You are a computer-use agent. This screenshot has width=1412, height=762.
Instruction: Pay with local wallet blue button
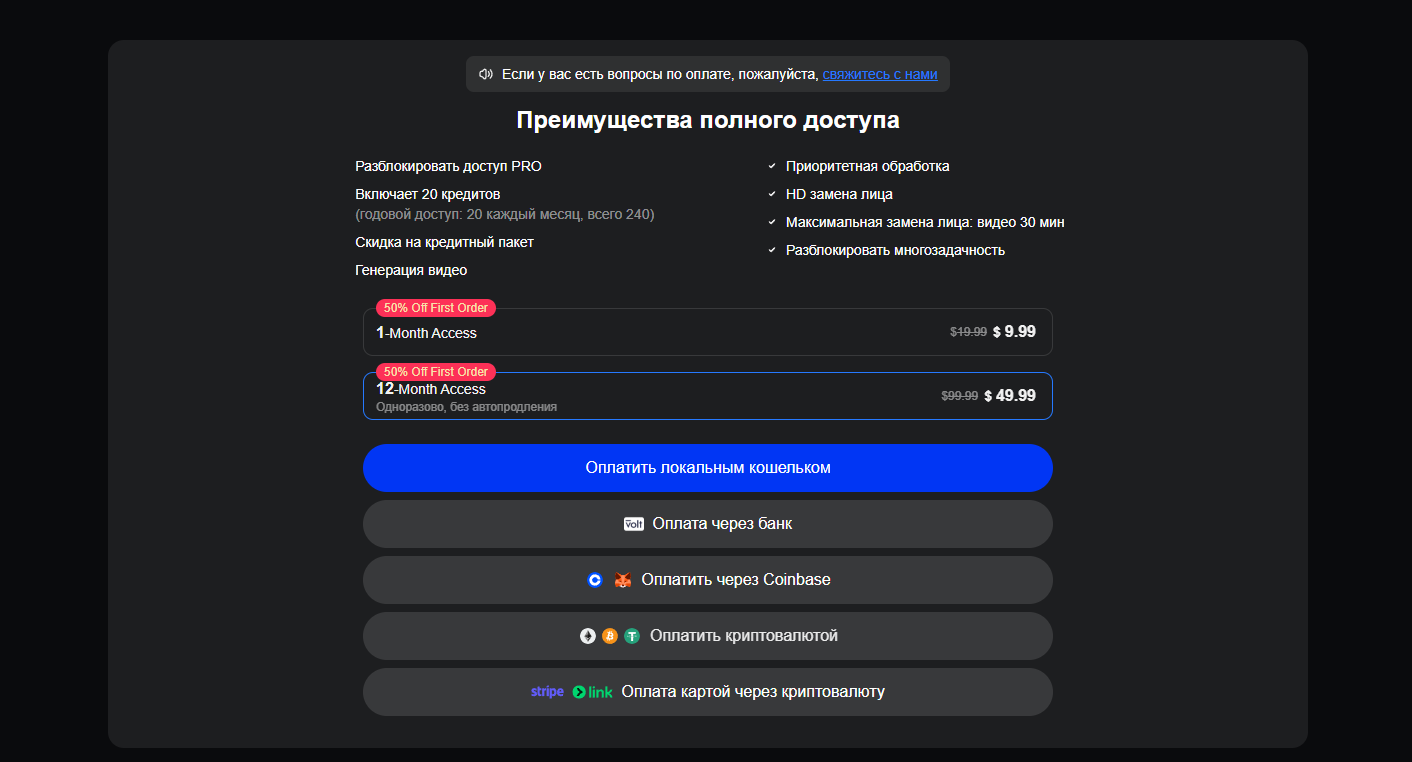708,468
